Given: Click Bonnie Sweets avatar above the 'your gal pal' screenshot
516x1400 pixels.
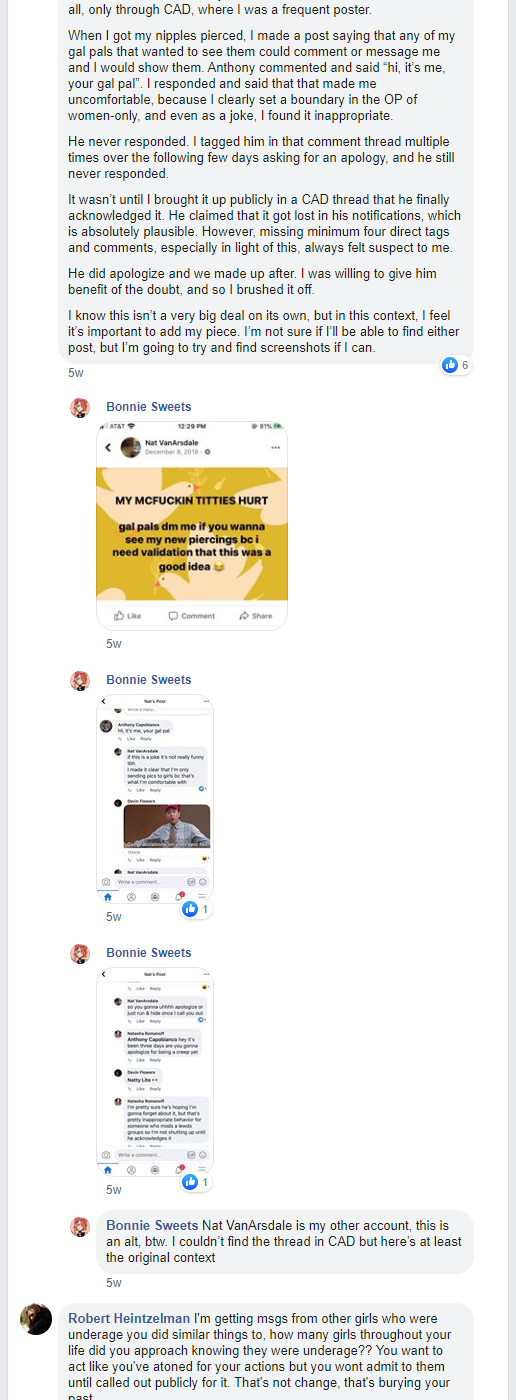Looking at the screenshot, I should [80, 680].
